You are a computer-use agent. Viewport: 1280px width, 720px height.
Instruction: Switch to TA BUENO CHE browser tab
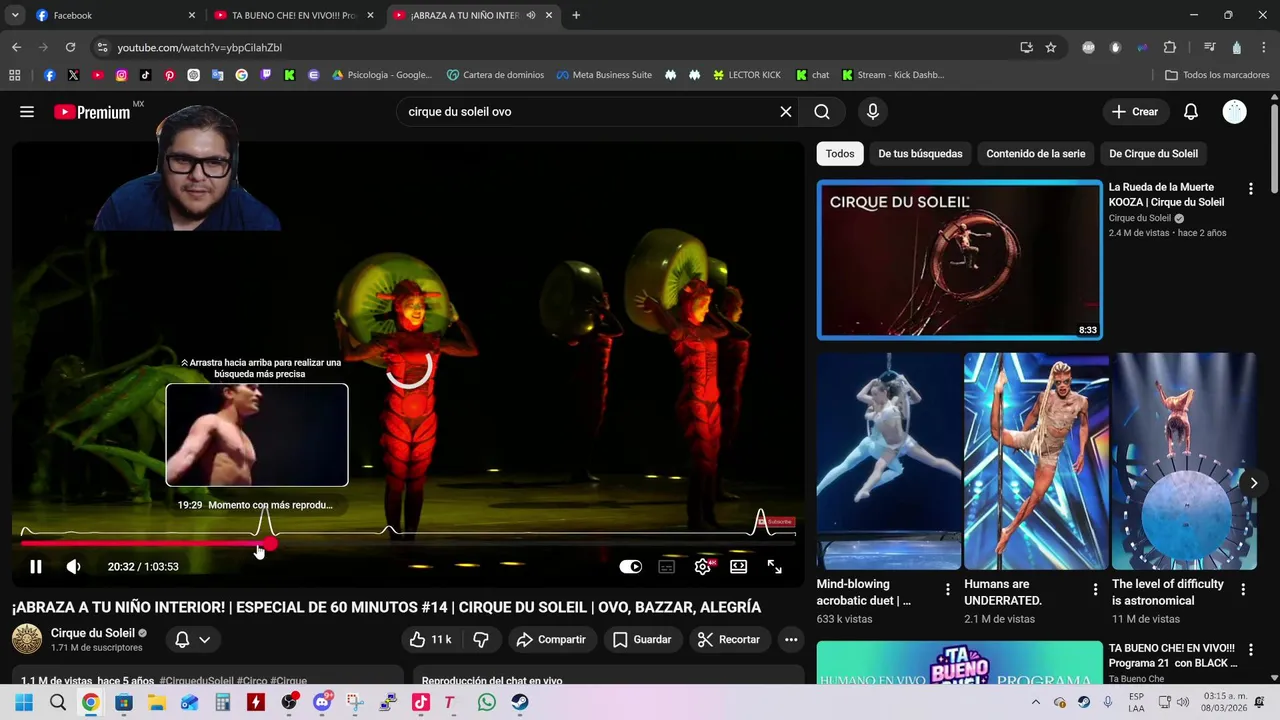click(x=294, y=15)
